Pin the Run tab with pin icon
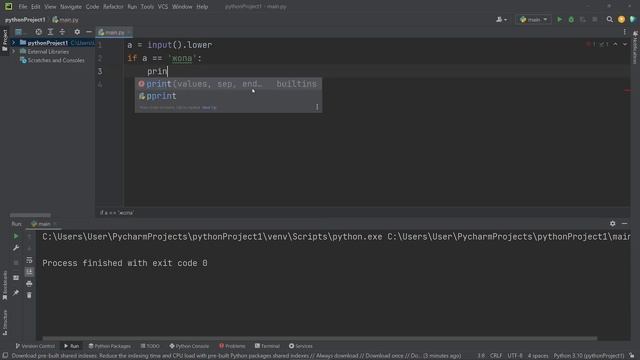The width and height of the screenshot is (640, 360). click(x=16, y=293)
